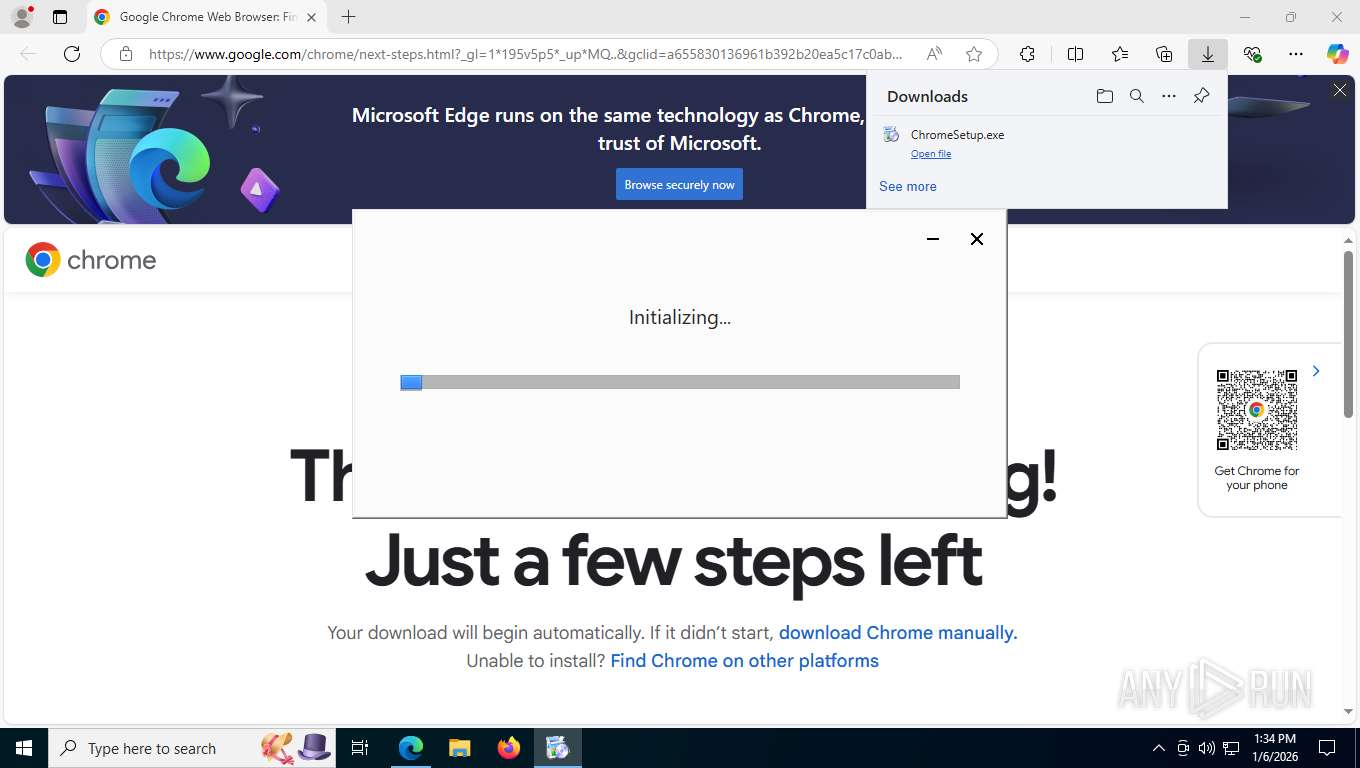Open Favorites list icon
1360x768 pixels.
(1120, 54)
